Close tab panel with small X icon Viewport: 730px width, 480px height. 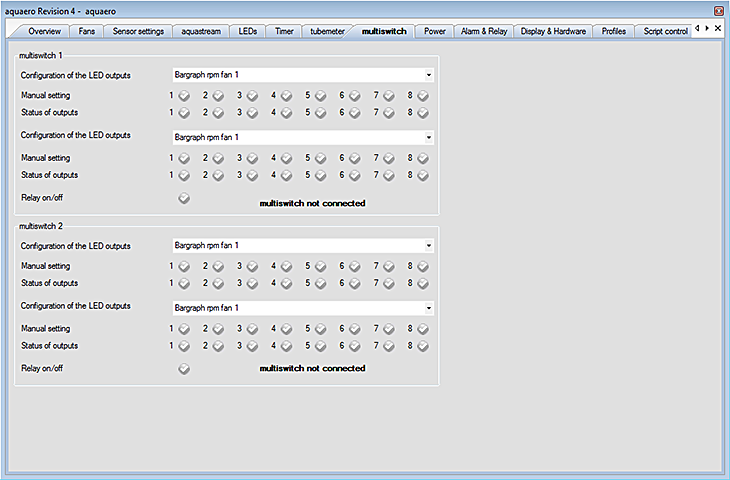click(x=717, y=29)
